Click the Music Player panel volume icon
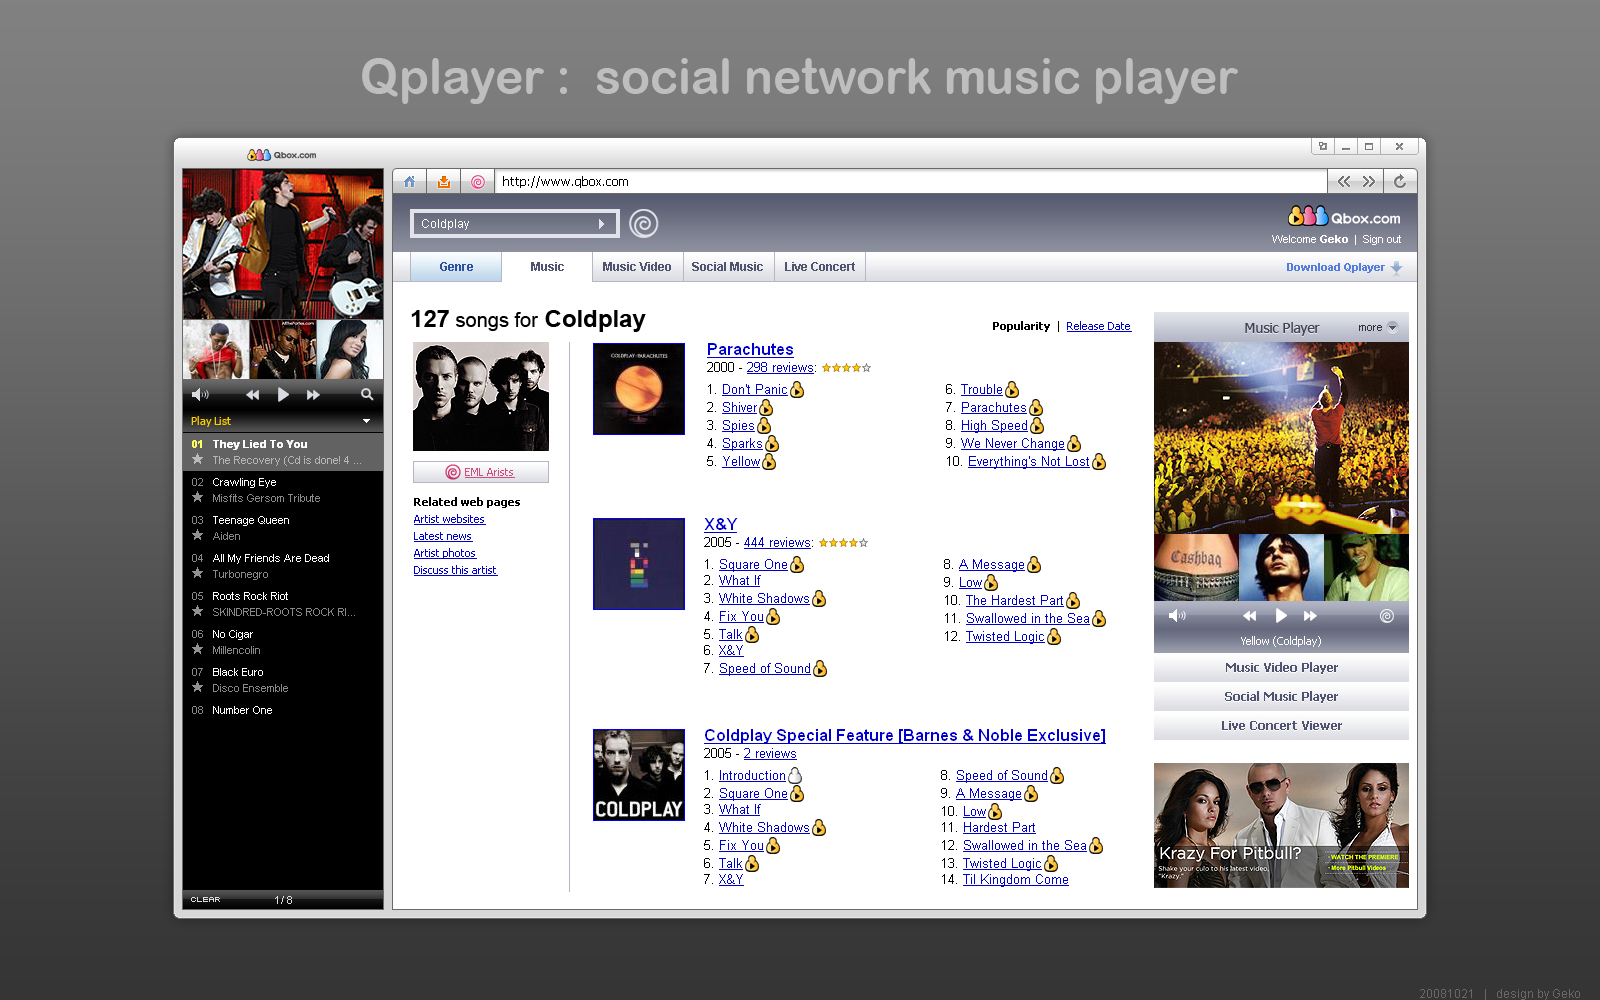Screen dimensions: 1600x1000 tap(1177, 616)
